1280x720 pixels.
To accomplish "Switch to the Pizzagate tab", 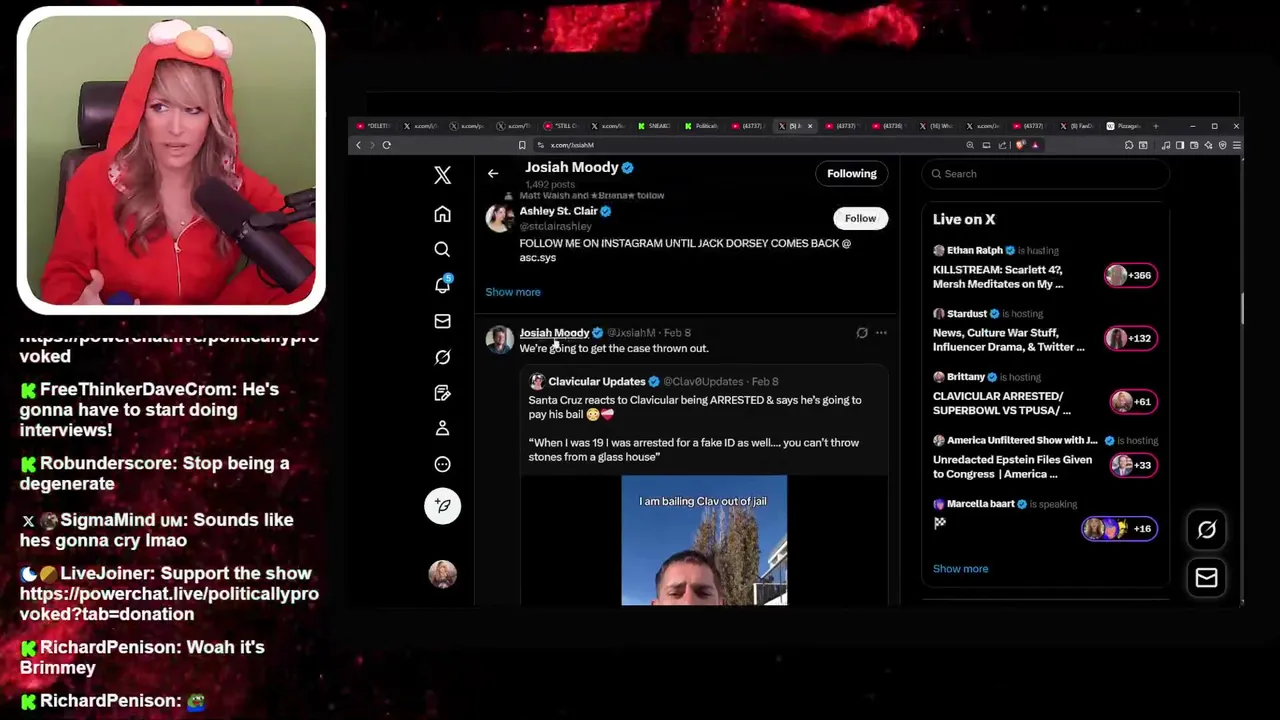I will 1124,126.
